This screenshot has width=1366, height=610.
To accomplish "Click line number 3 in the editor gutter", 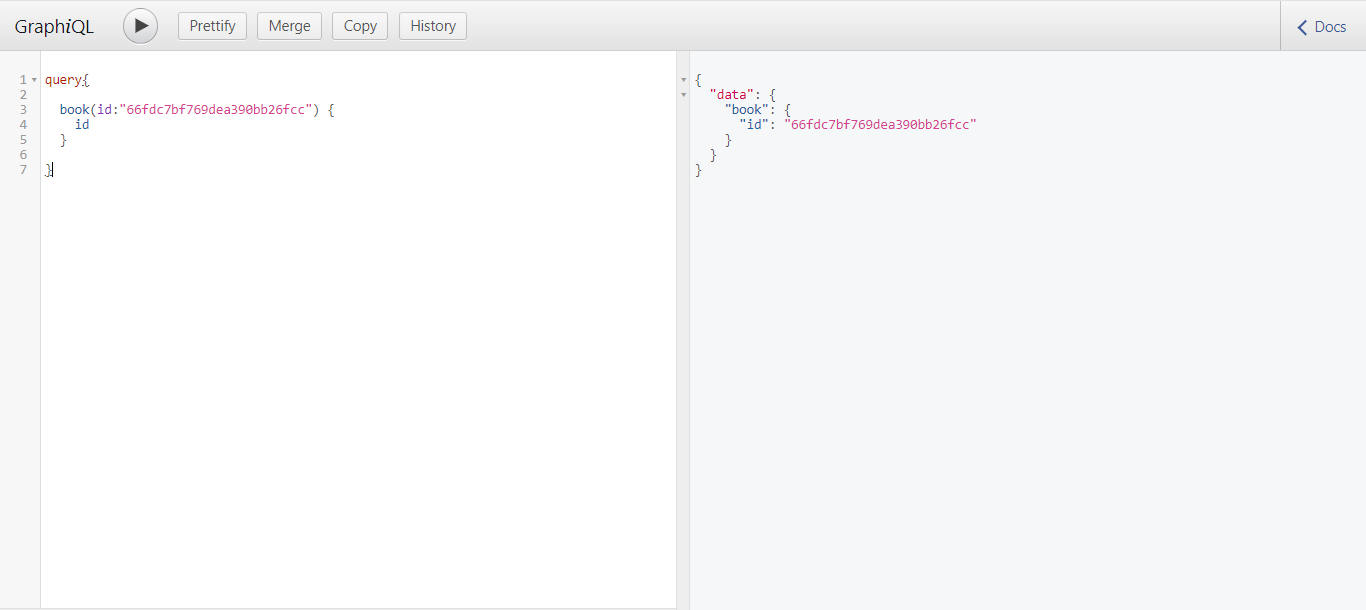I will coord(23,109).
